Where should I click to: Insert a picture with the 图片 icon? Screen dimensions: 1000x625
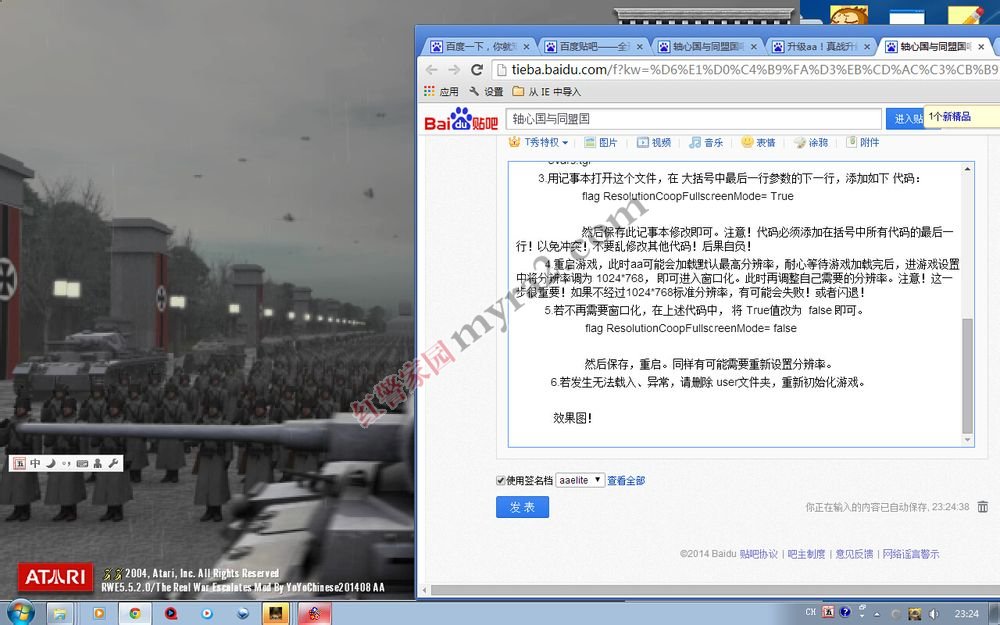[x=601, y=142]
